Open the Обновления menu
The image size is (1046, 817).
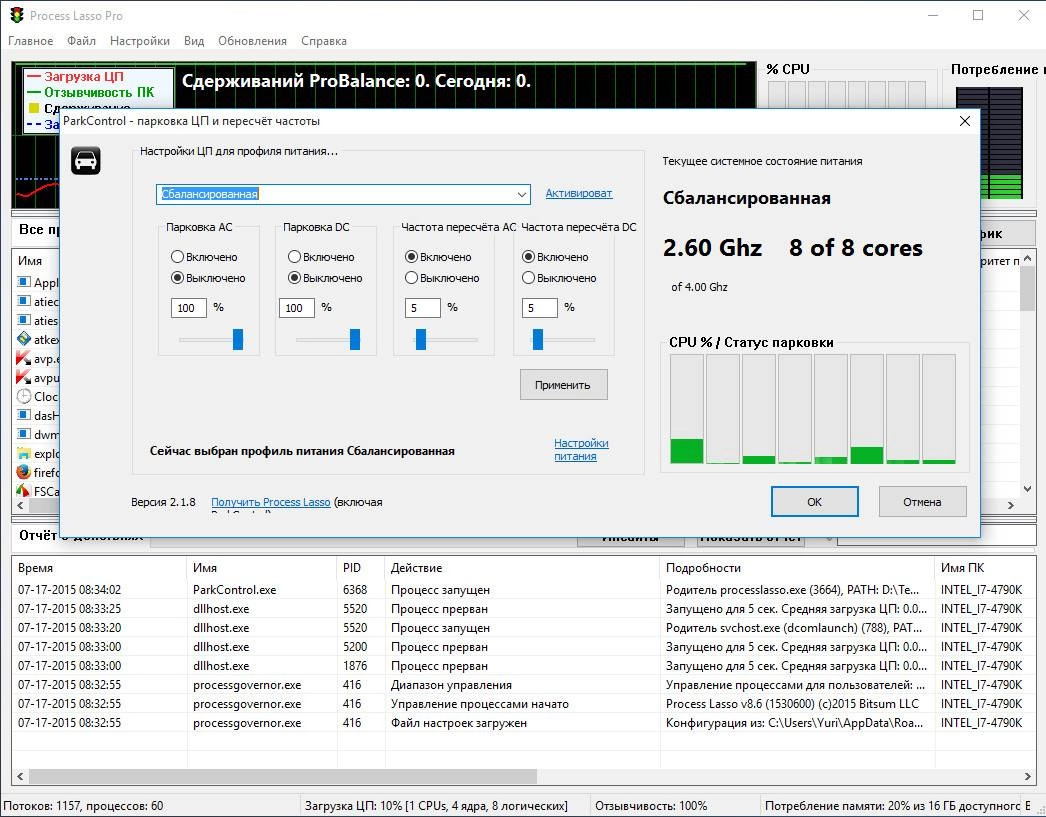252,41
